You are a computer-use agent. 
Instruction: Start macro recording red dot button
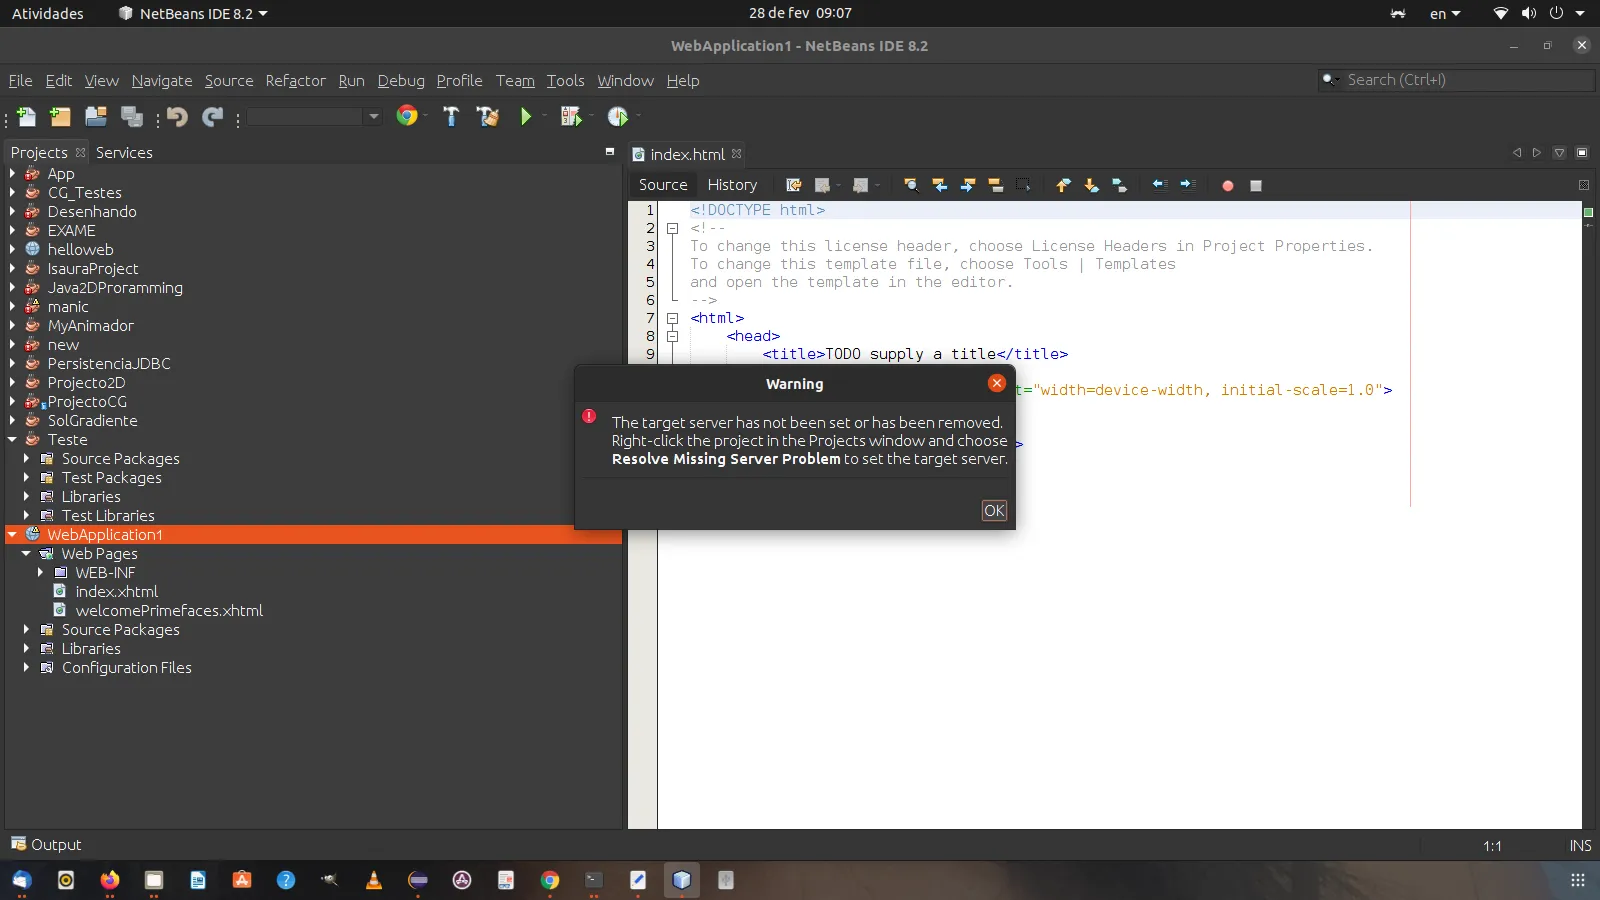click(1227, 185)
